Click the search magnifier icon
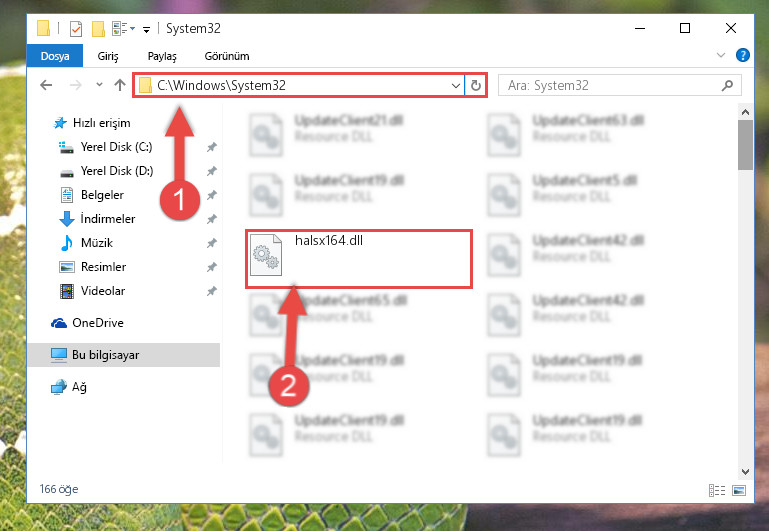This screenshot has width=769, height=531. [x=727, y=85]
